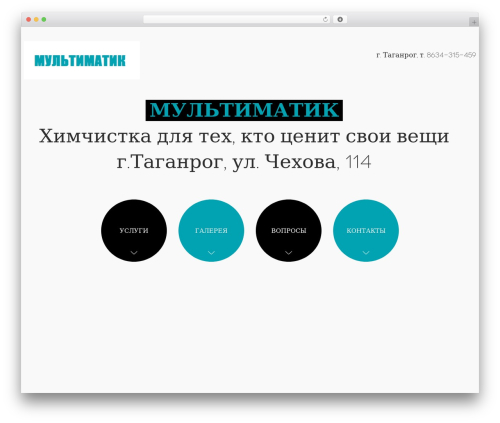This screenshot has width=500, height=423.
Task: Click the black МУЛЬТИМАТИК heading banner
Action: tap(244, 110)
